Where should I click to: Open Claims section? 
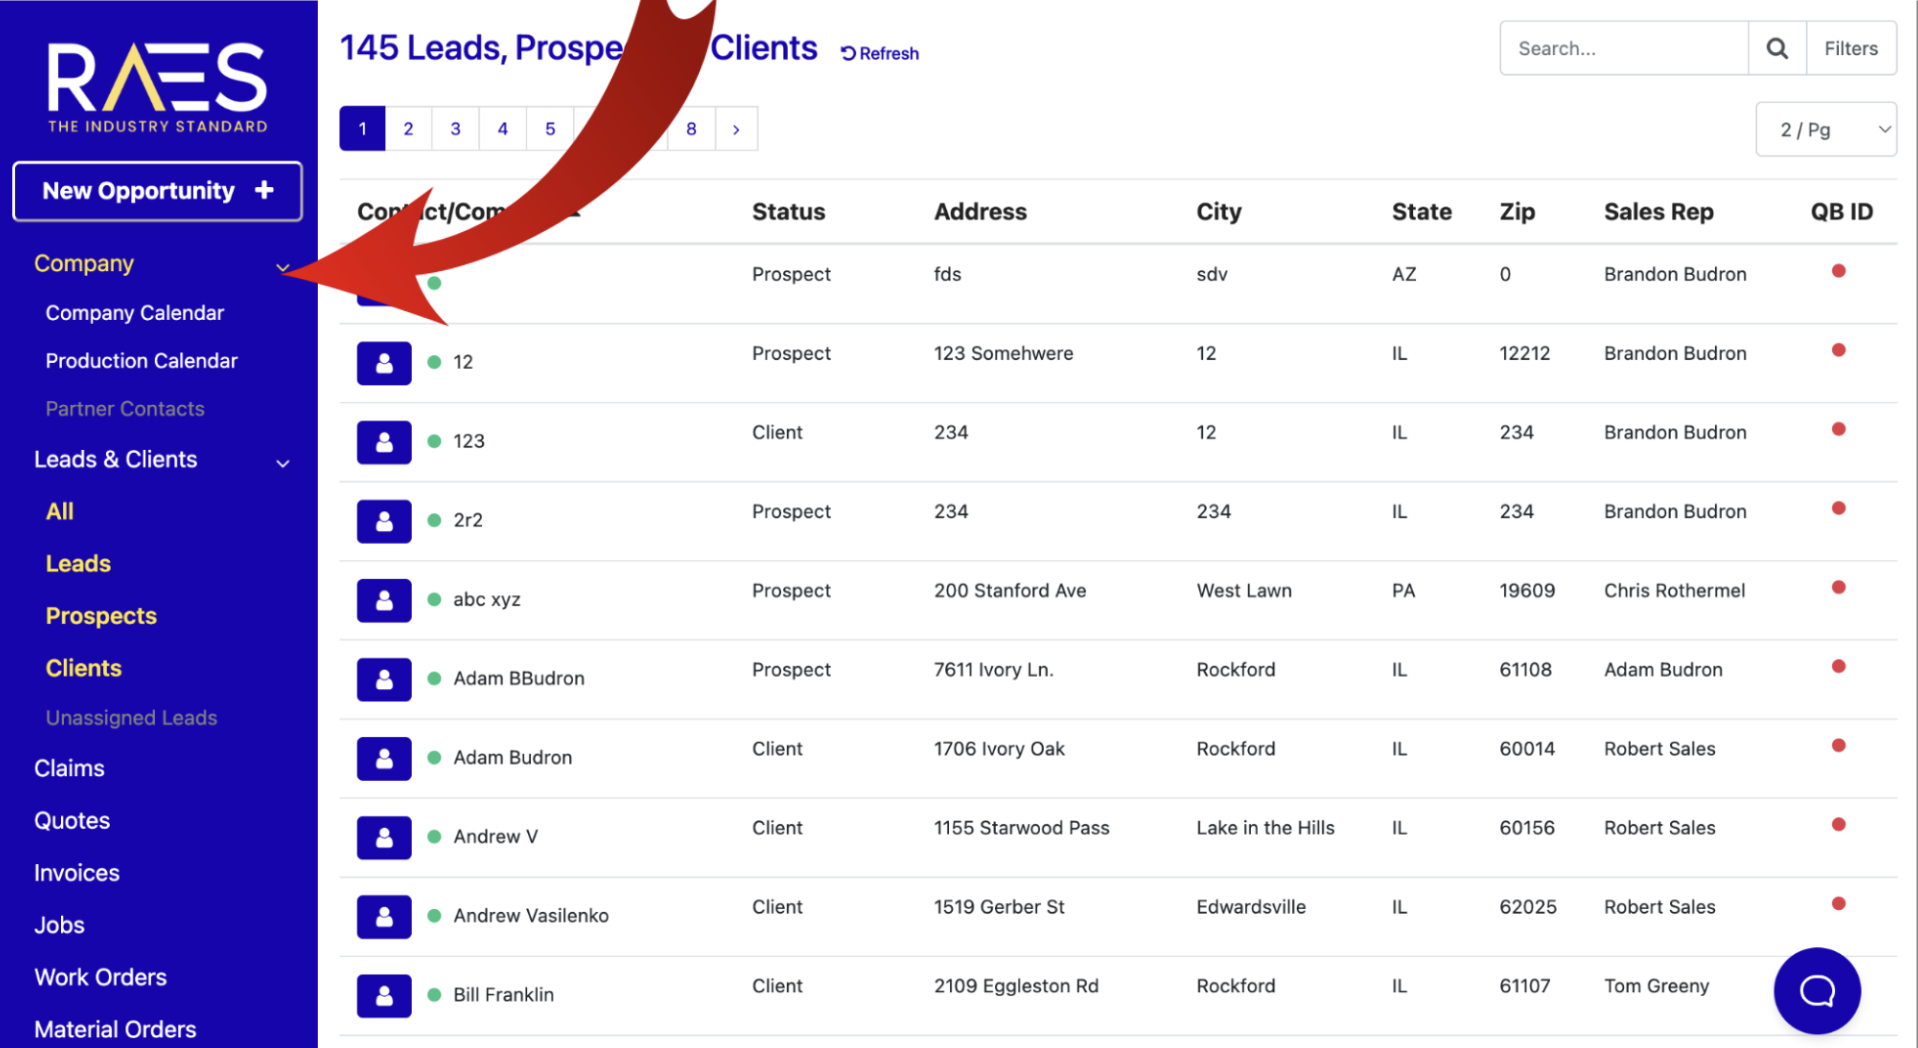(x=69, y=768)
